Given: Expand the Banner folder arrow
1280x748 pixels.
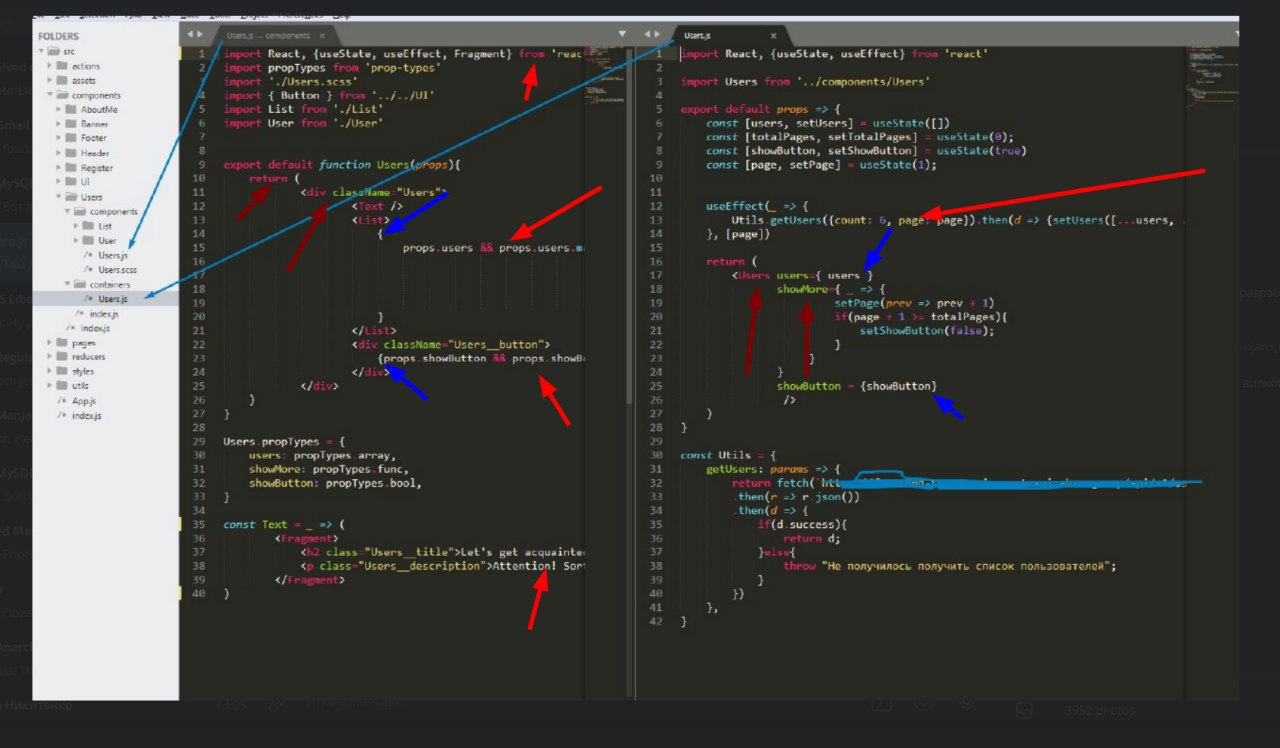Looking at the screenshot, I should click(x=58, y=124).
